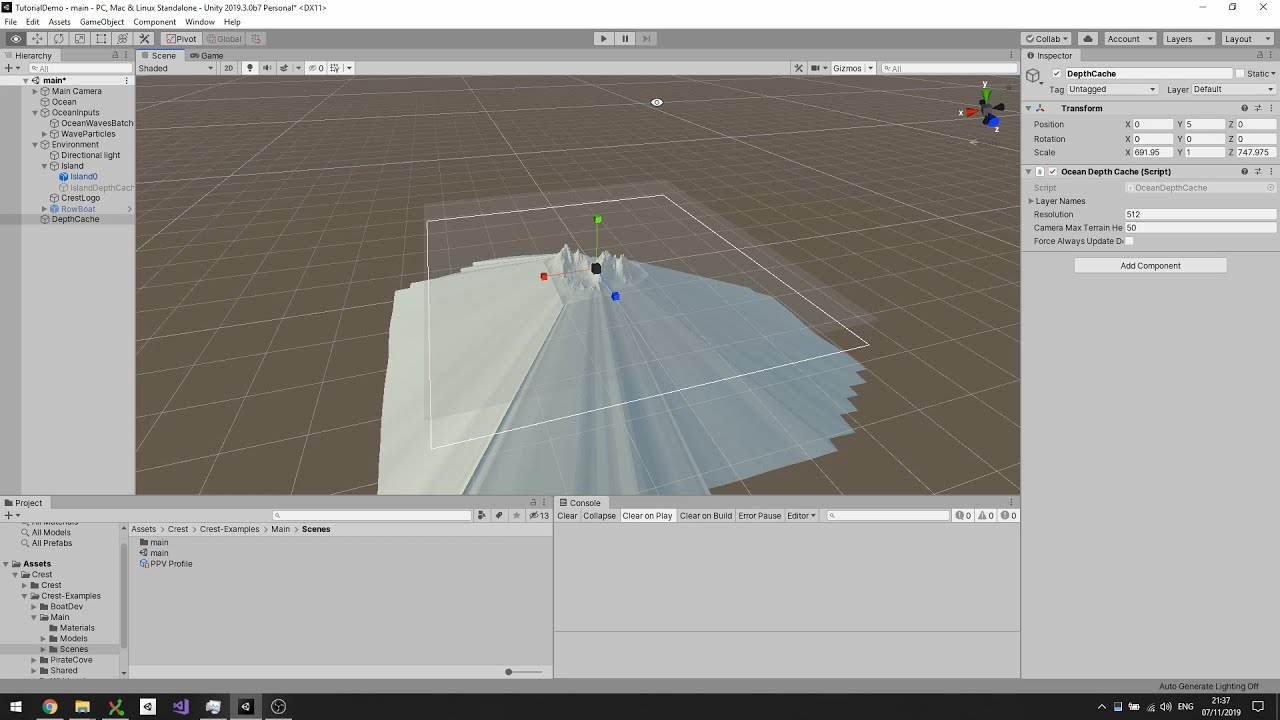This screenshot has height=720, width=1280.
Task: Toggle Clear on Play in Console
Action: [647, 516]
